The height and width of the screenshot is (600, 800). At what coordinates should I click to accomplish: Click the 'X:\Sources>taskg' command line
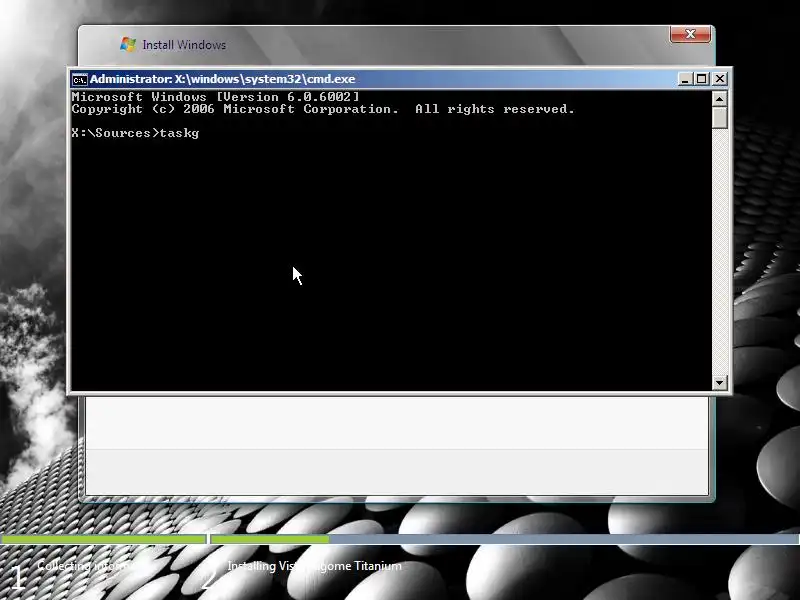(x=135, y=133)
